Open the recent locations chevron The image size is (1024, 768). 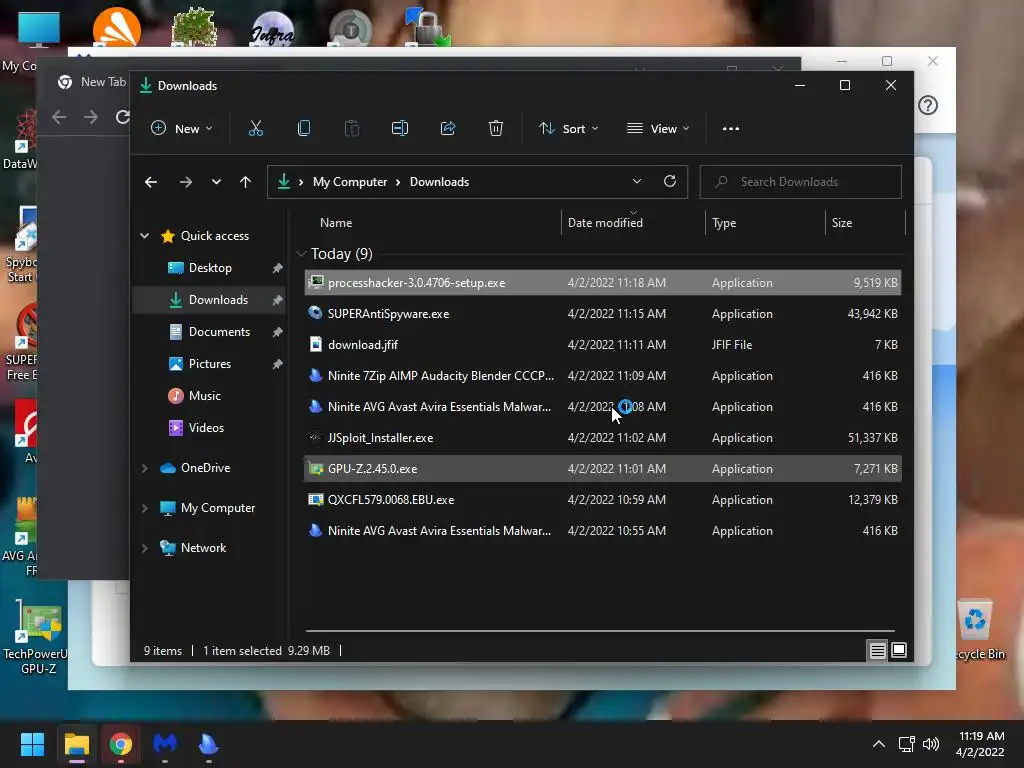click(216, 182)
